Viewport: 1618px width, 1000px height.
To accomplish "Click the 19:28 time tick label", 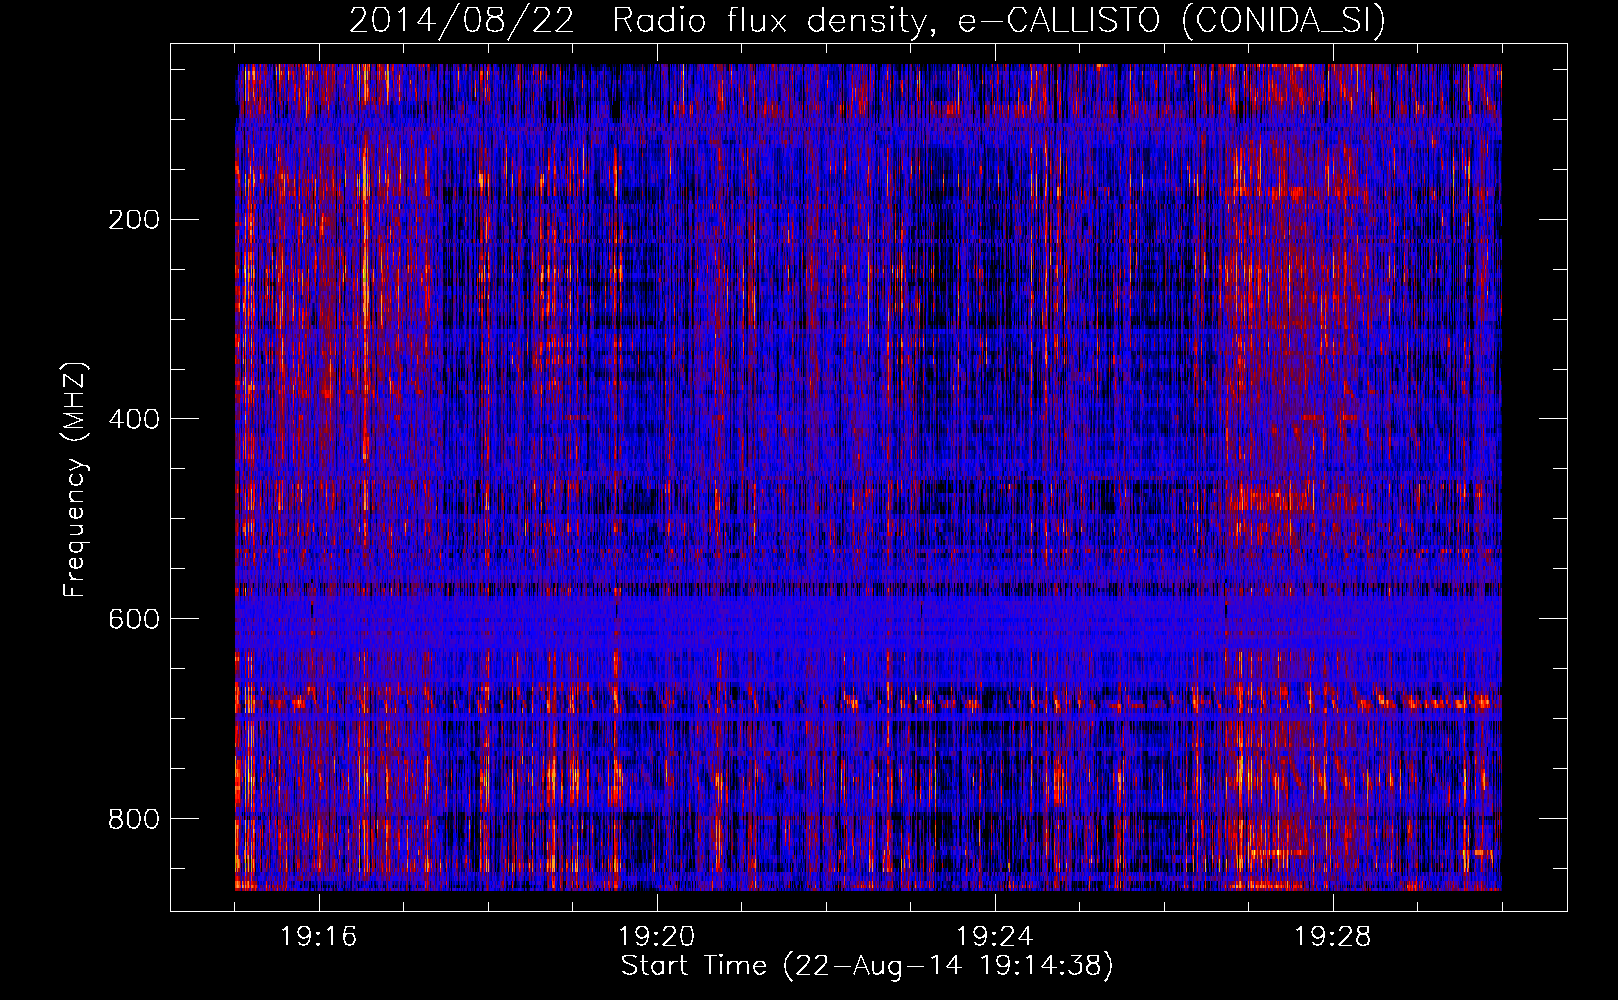I will coord(1333,937).
